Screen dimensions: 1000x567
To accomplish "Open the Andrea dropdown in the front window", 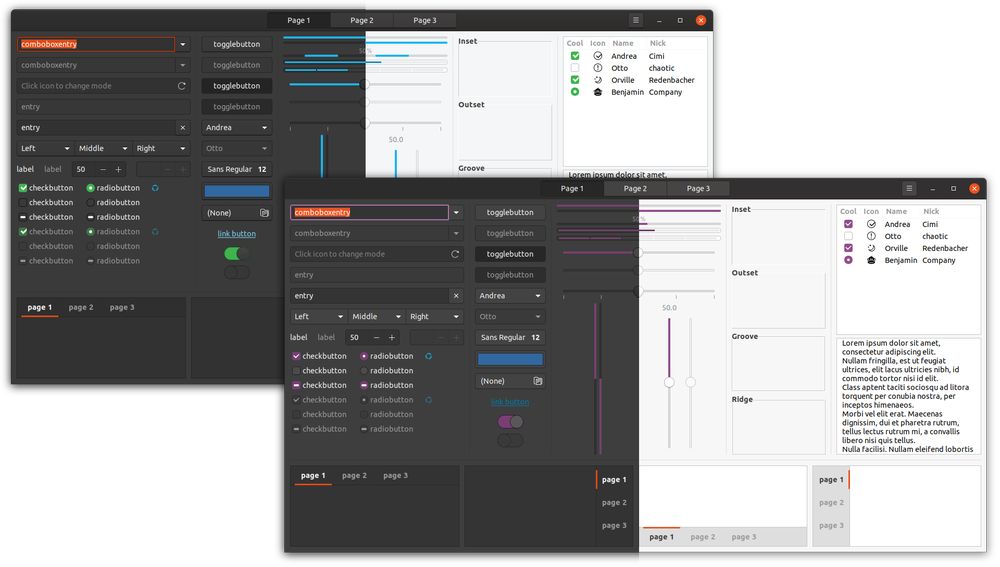I will tap(510, 296).
